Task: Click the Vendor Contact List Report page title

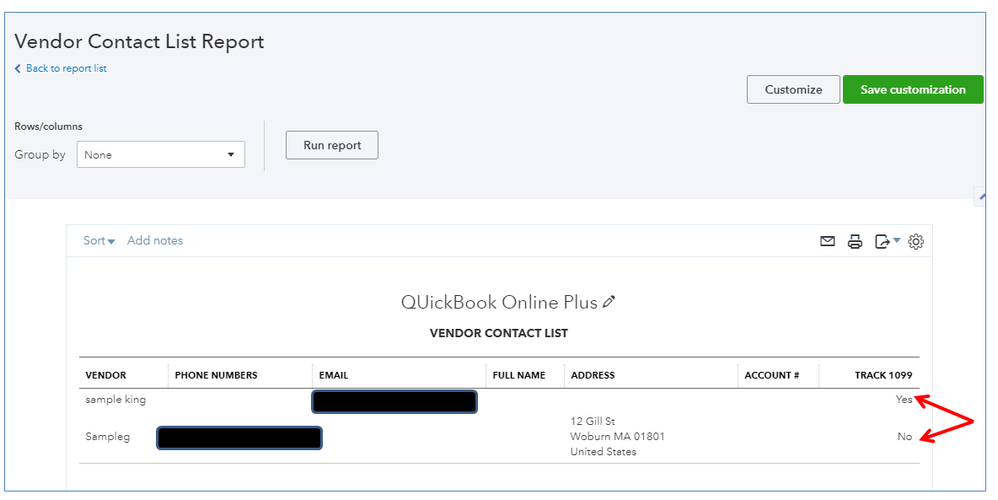Action: [x=139, y=41]
